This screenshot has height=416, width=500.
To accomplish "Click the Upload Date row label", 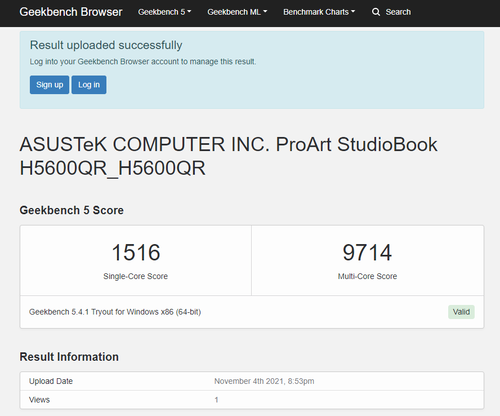I will pyautogui.click(x=51, y=381).
